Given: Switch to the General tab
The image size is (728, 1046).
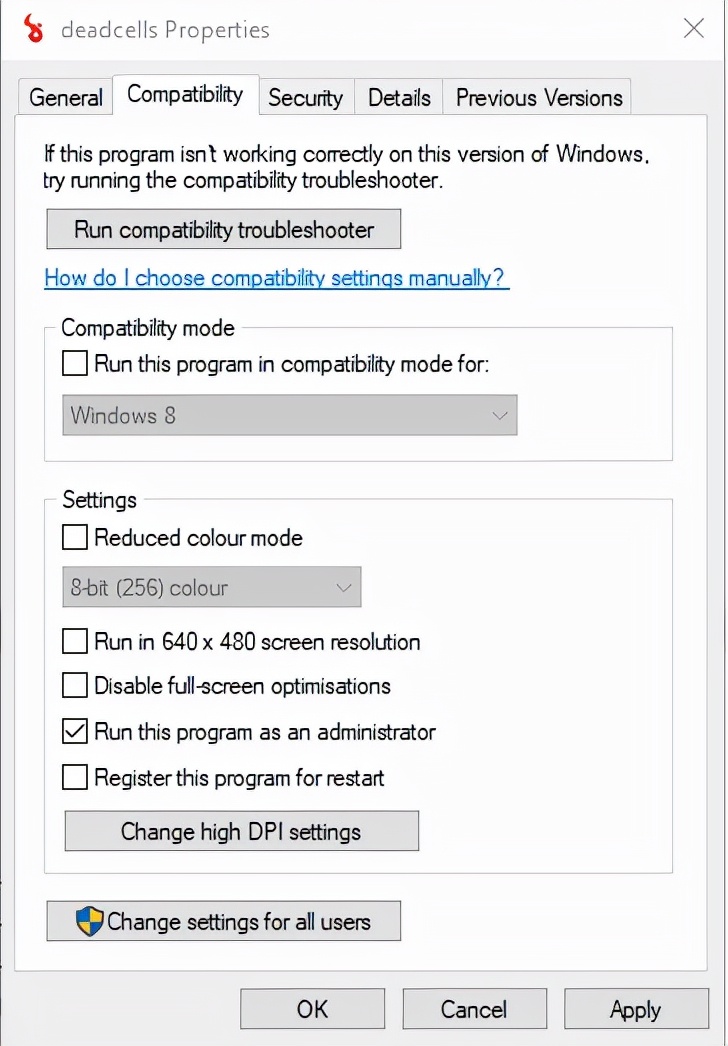Looking at the screenshot, I should (66, 98).
